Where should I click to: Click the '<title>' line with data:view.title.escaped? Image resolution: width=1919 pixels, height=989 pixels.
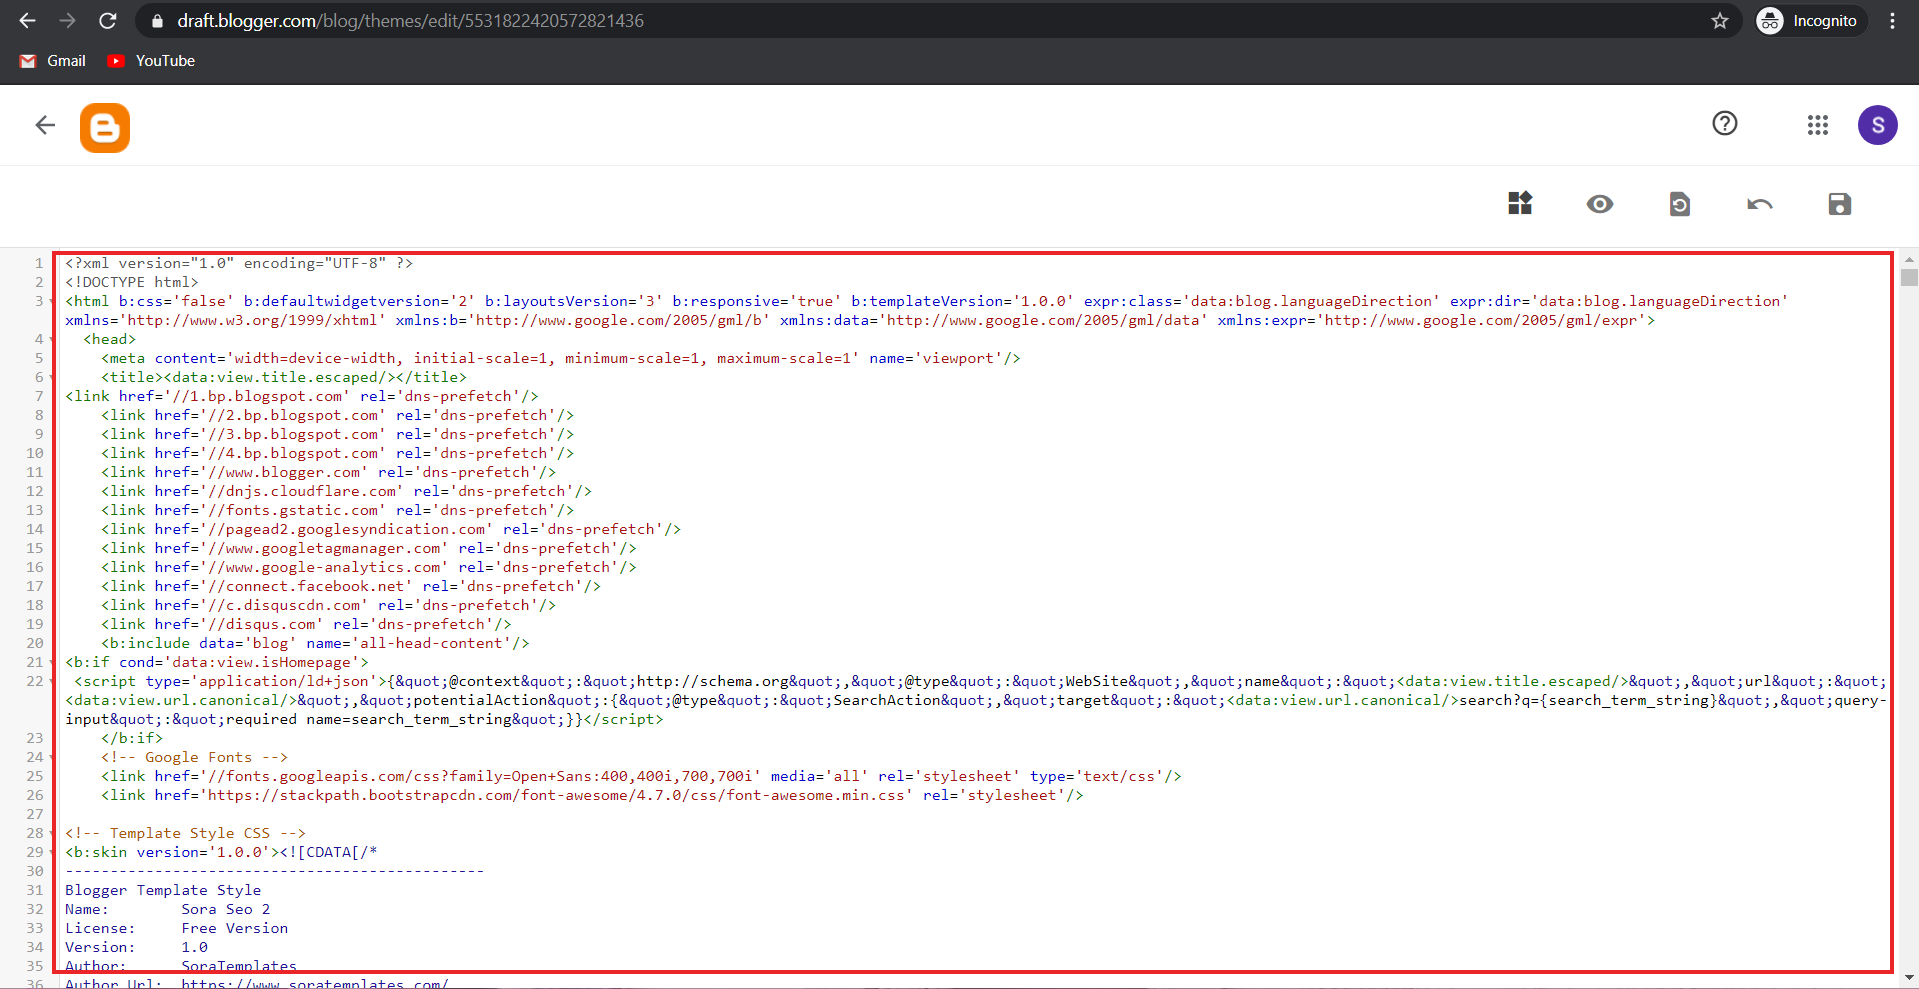[284, 377]
